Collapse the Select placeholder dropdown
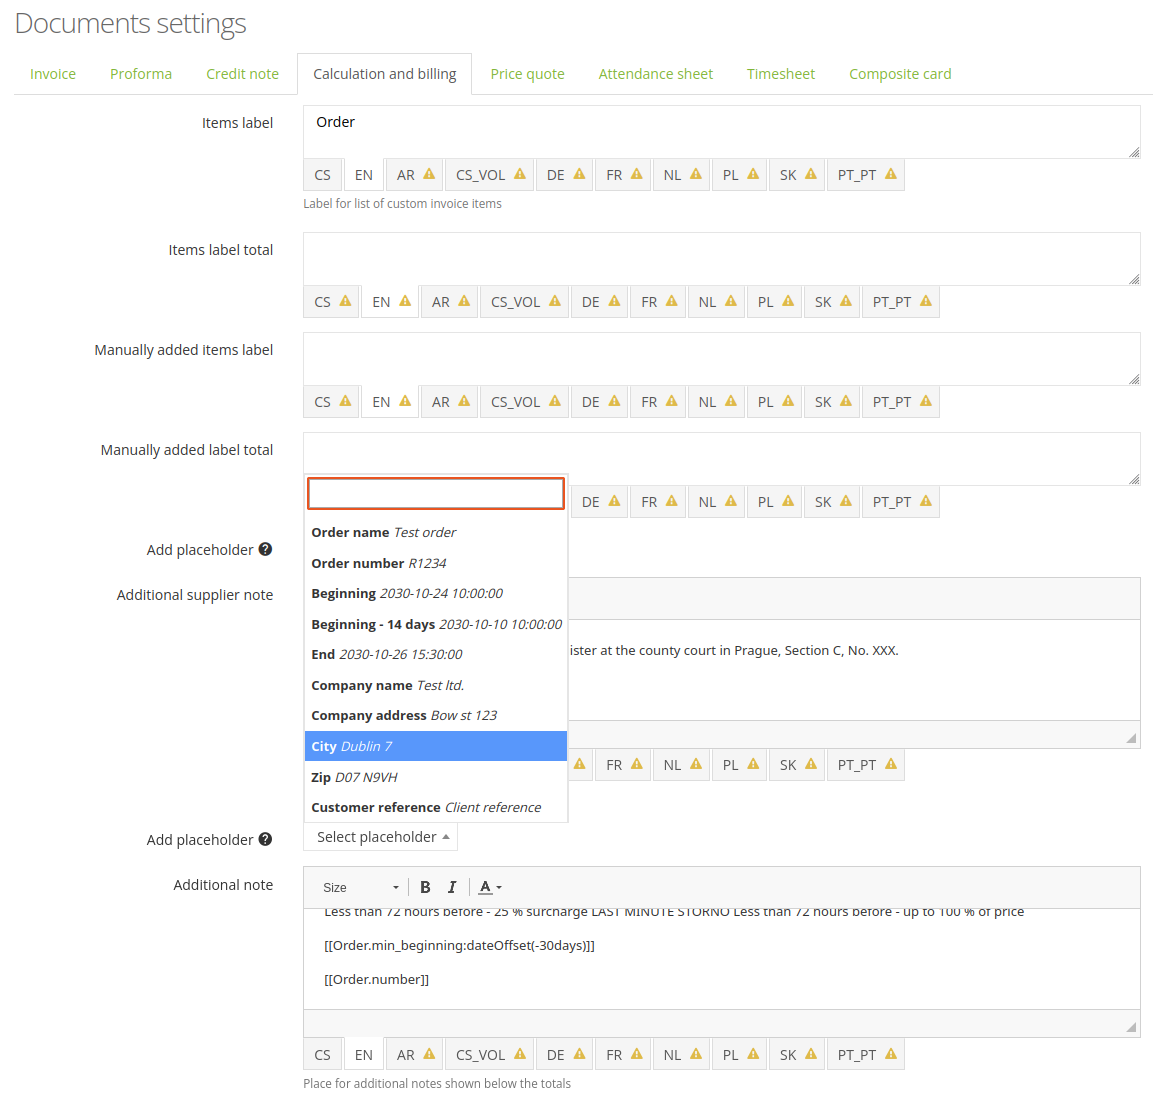Image resolution: width=1153 pixels, height=1102 pixels. pyautogui.click(x=380, y=838)
